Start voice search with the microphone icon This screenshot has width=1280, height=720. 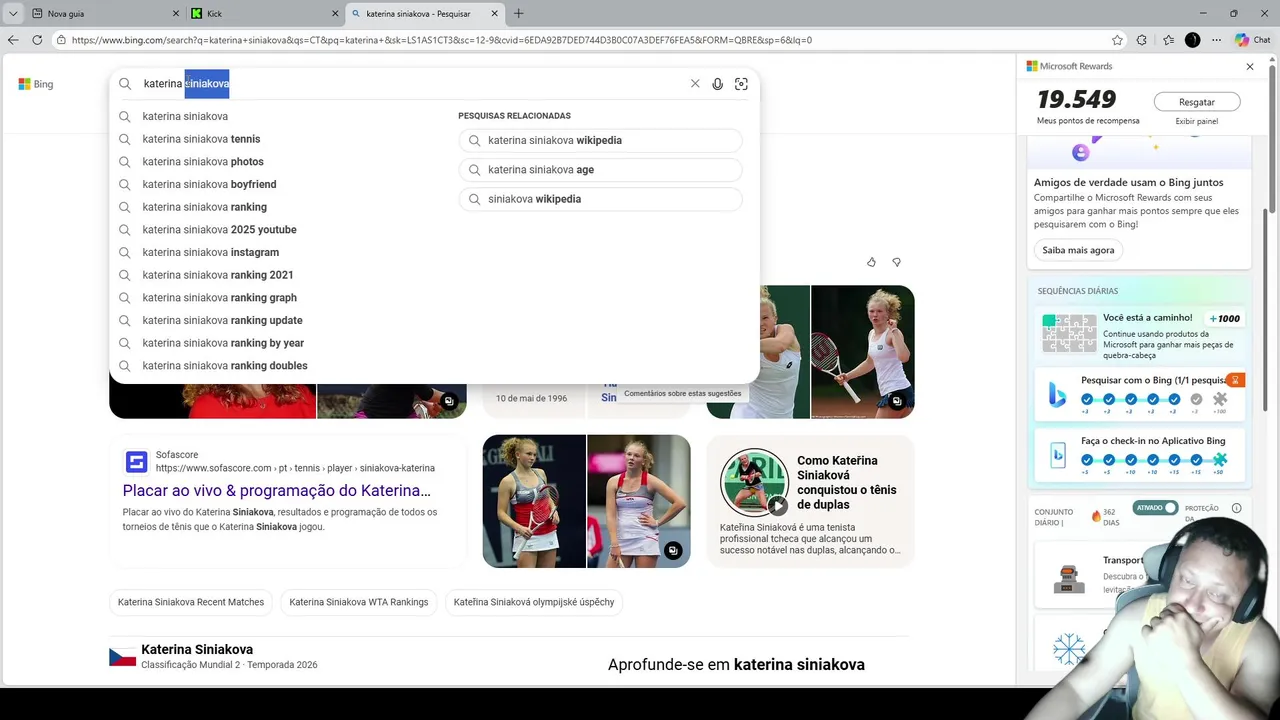(717, 84)
